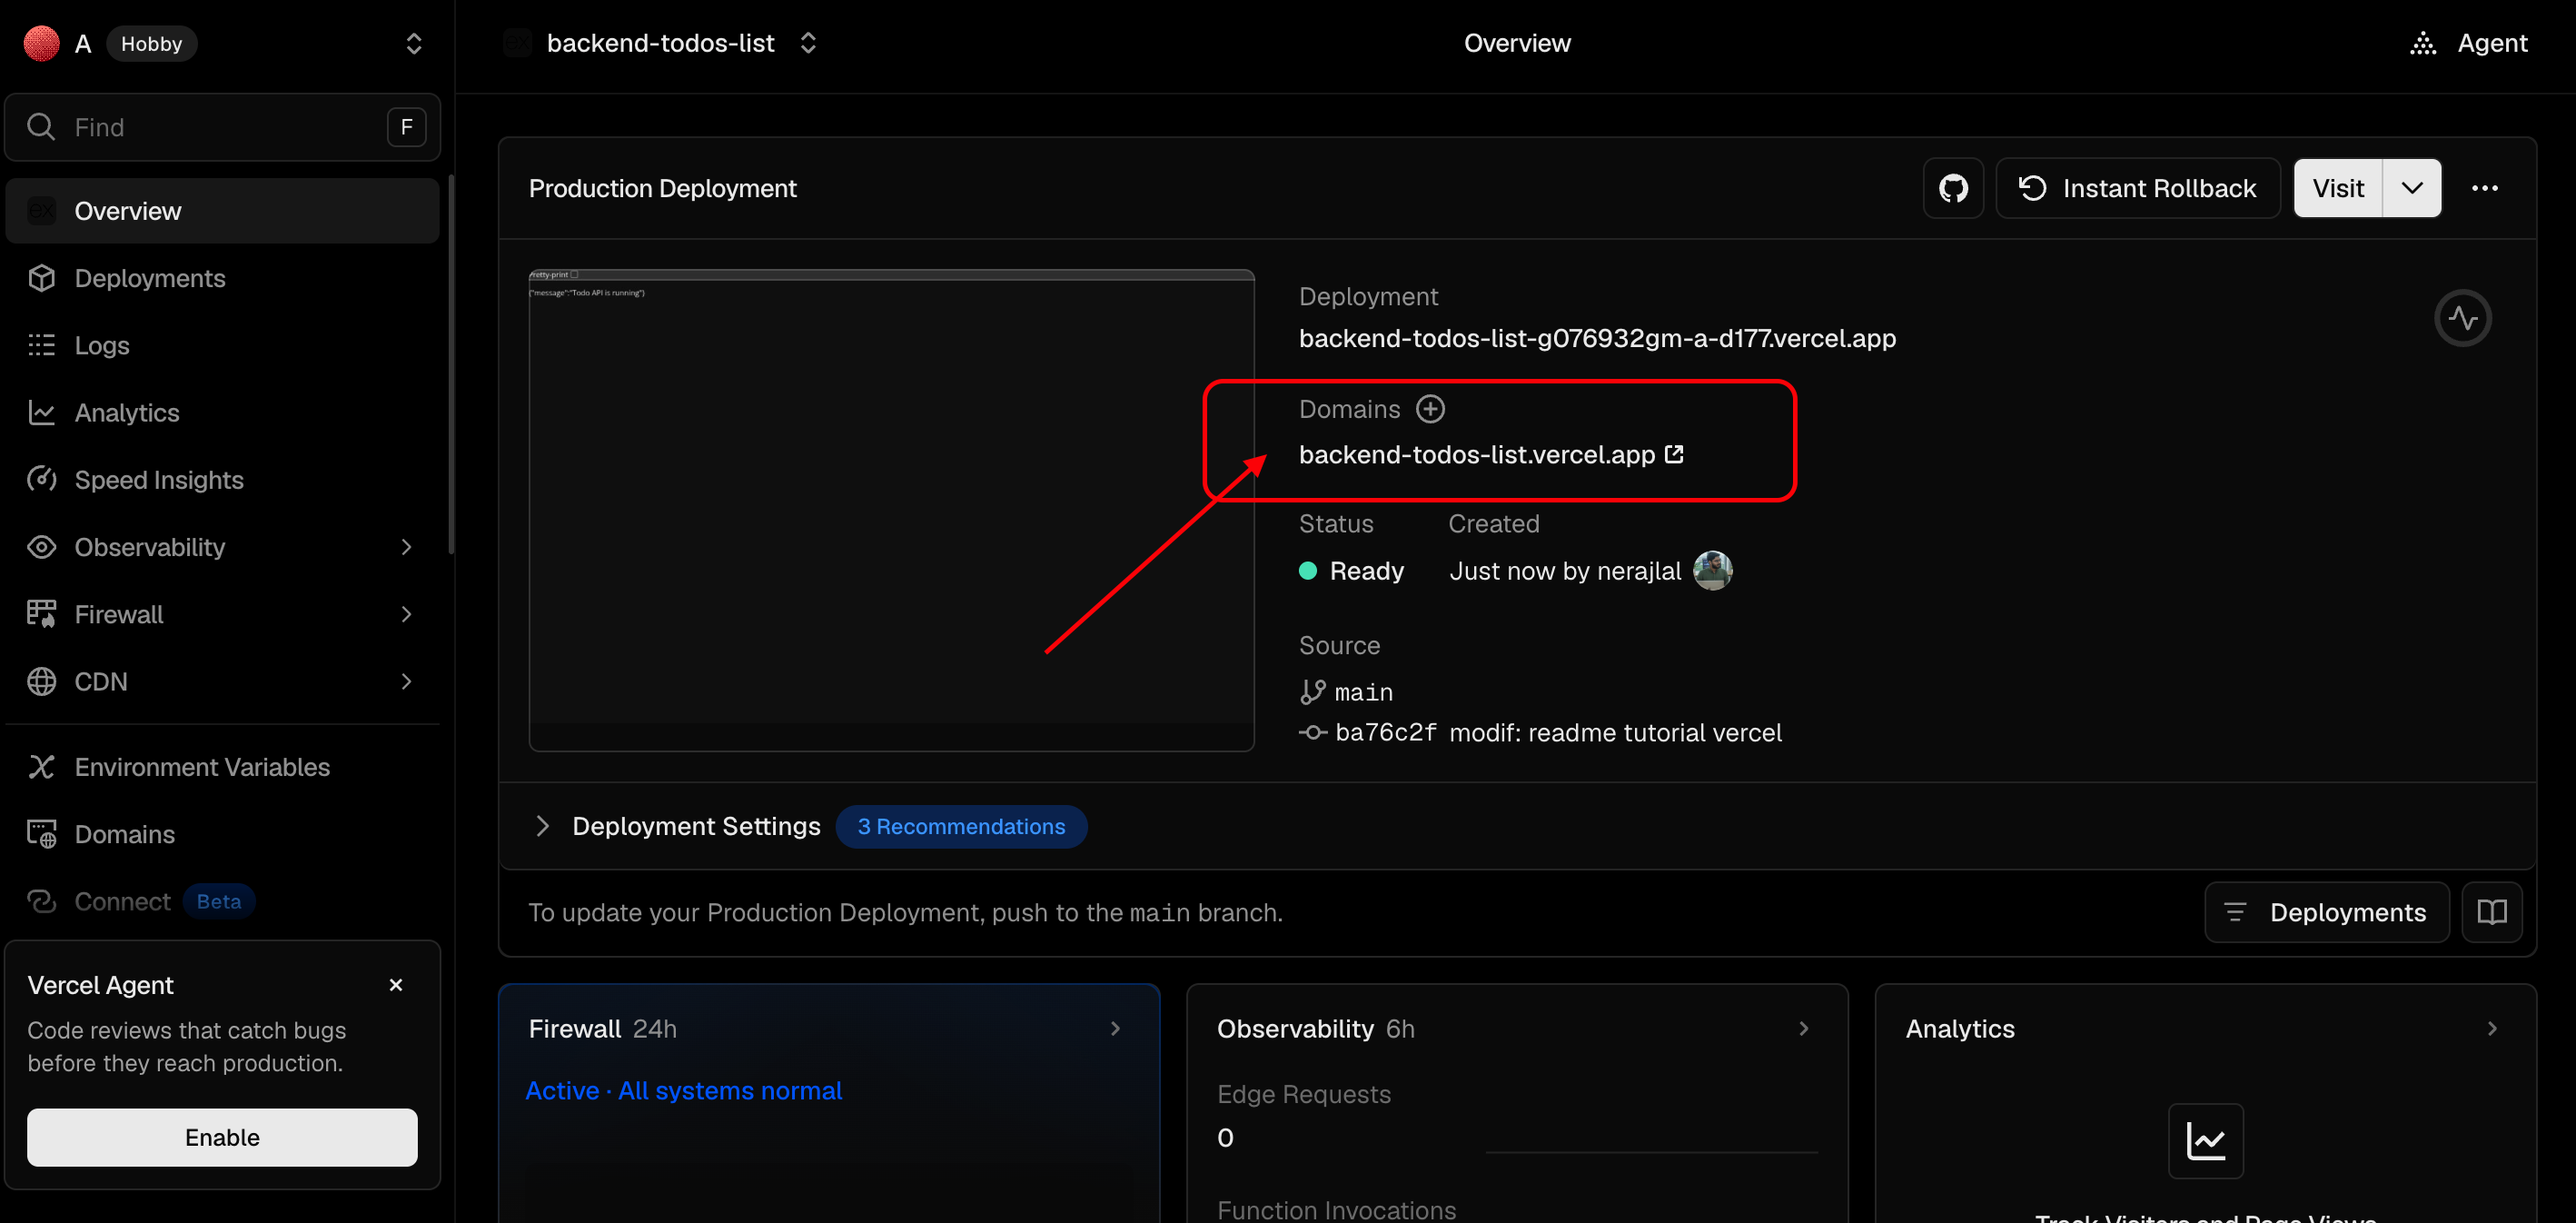Expand the Firewall sidebar submenu
This screenshot has width=2576, height=1223.
406,614
